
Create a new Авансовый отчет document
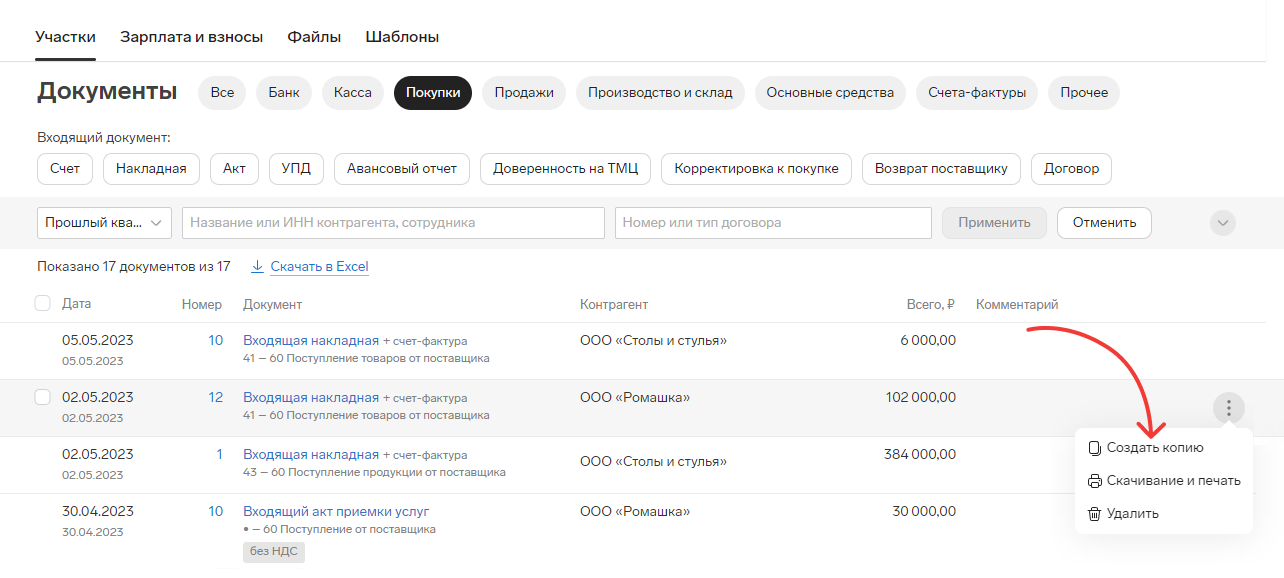pos(402,169)
